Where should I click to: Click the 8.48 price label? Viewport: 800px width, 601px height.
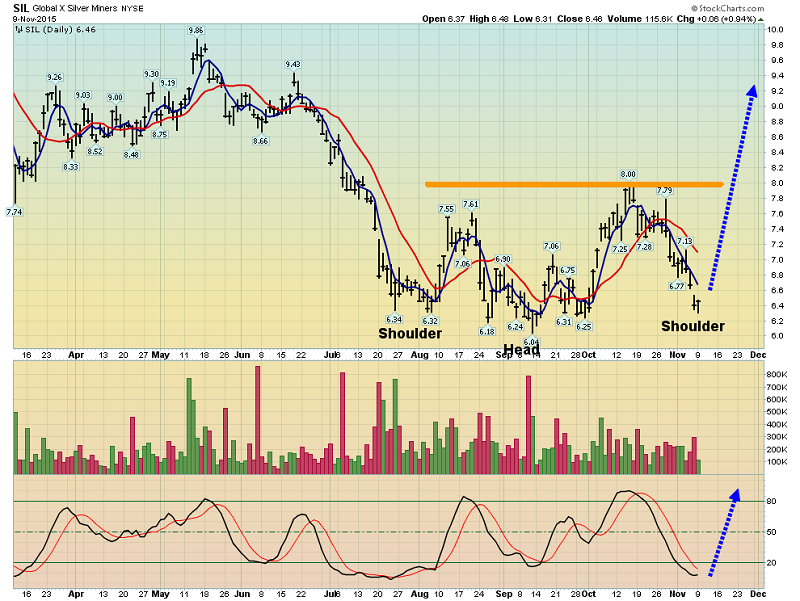point(131,155)
